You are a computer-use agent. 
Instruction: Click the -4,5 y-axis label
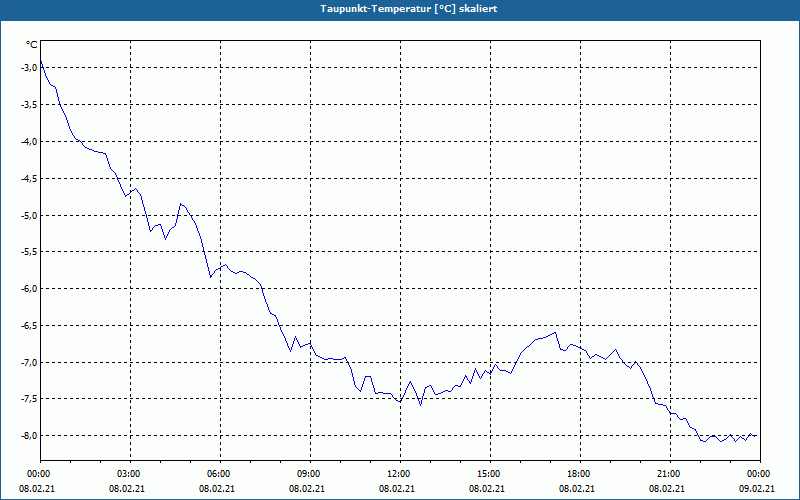click(29, 179)
